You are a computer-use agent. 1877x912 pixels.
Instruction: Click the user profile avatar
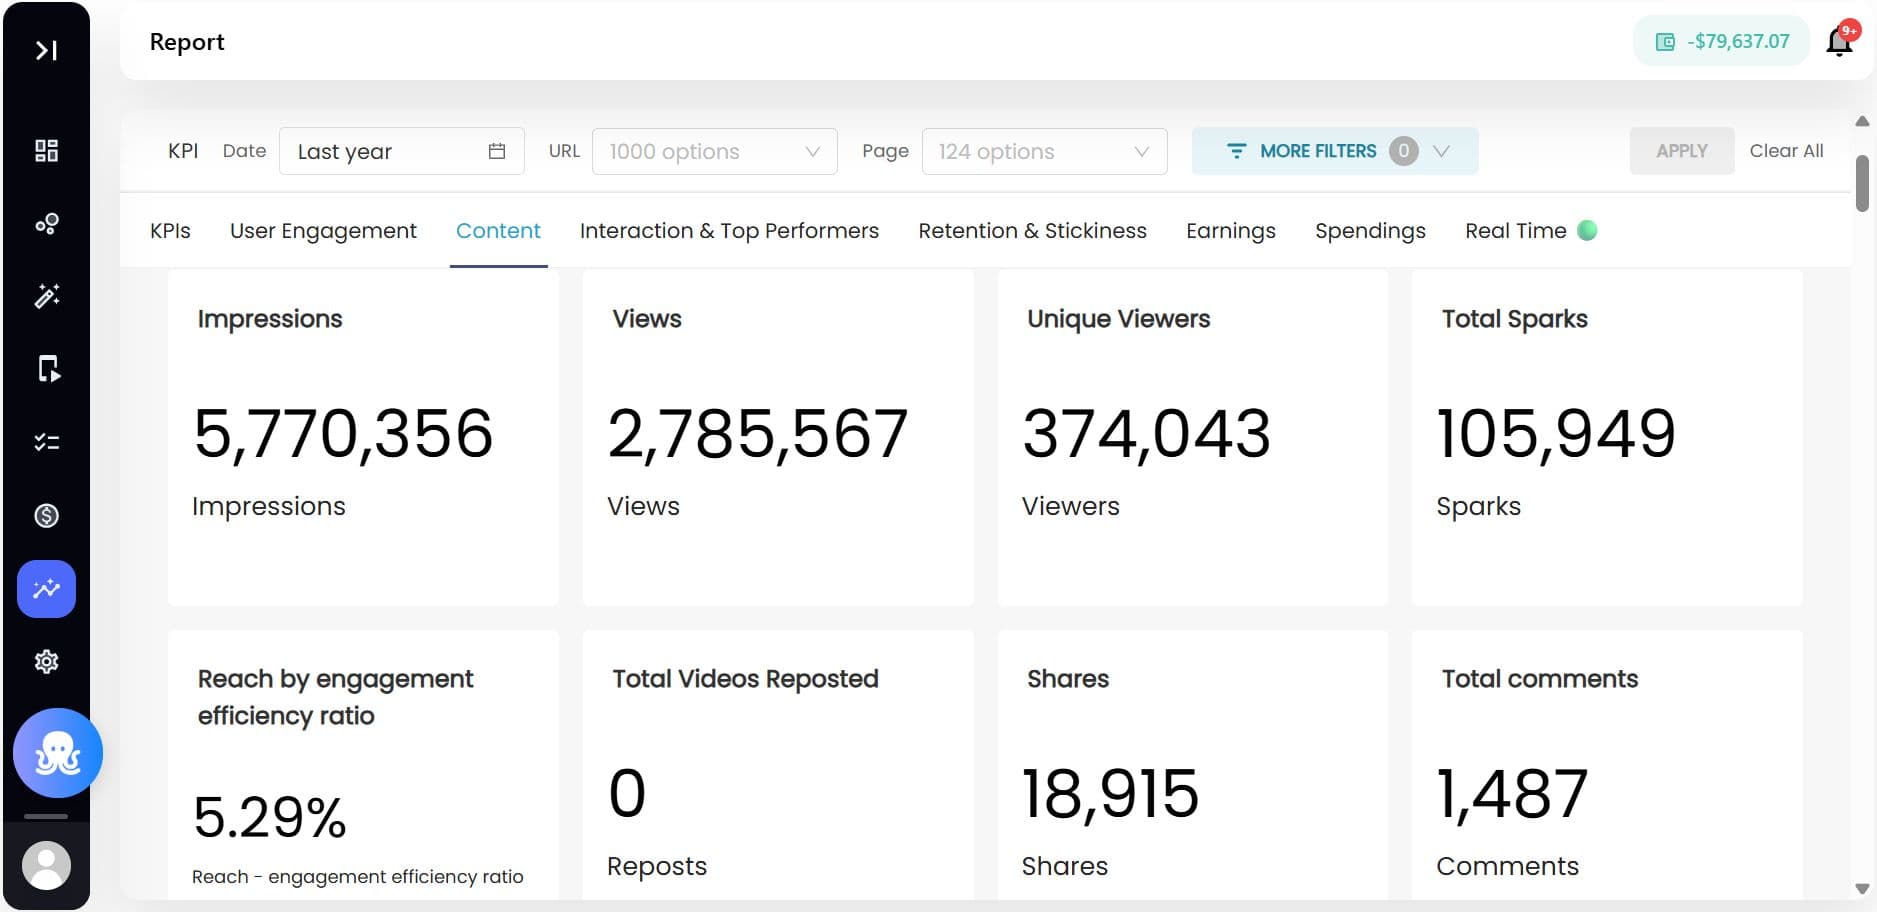coord(46,865)
